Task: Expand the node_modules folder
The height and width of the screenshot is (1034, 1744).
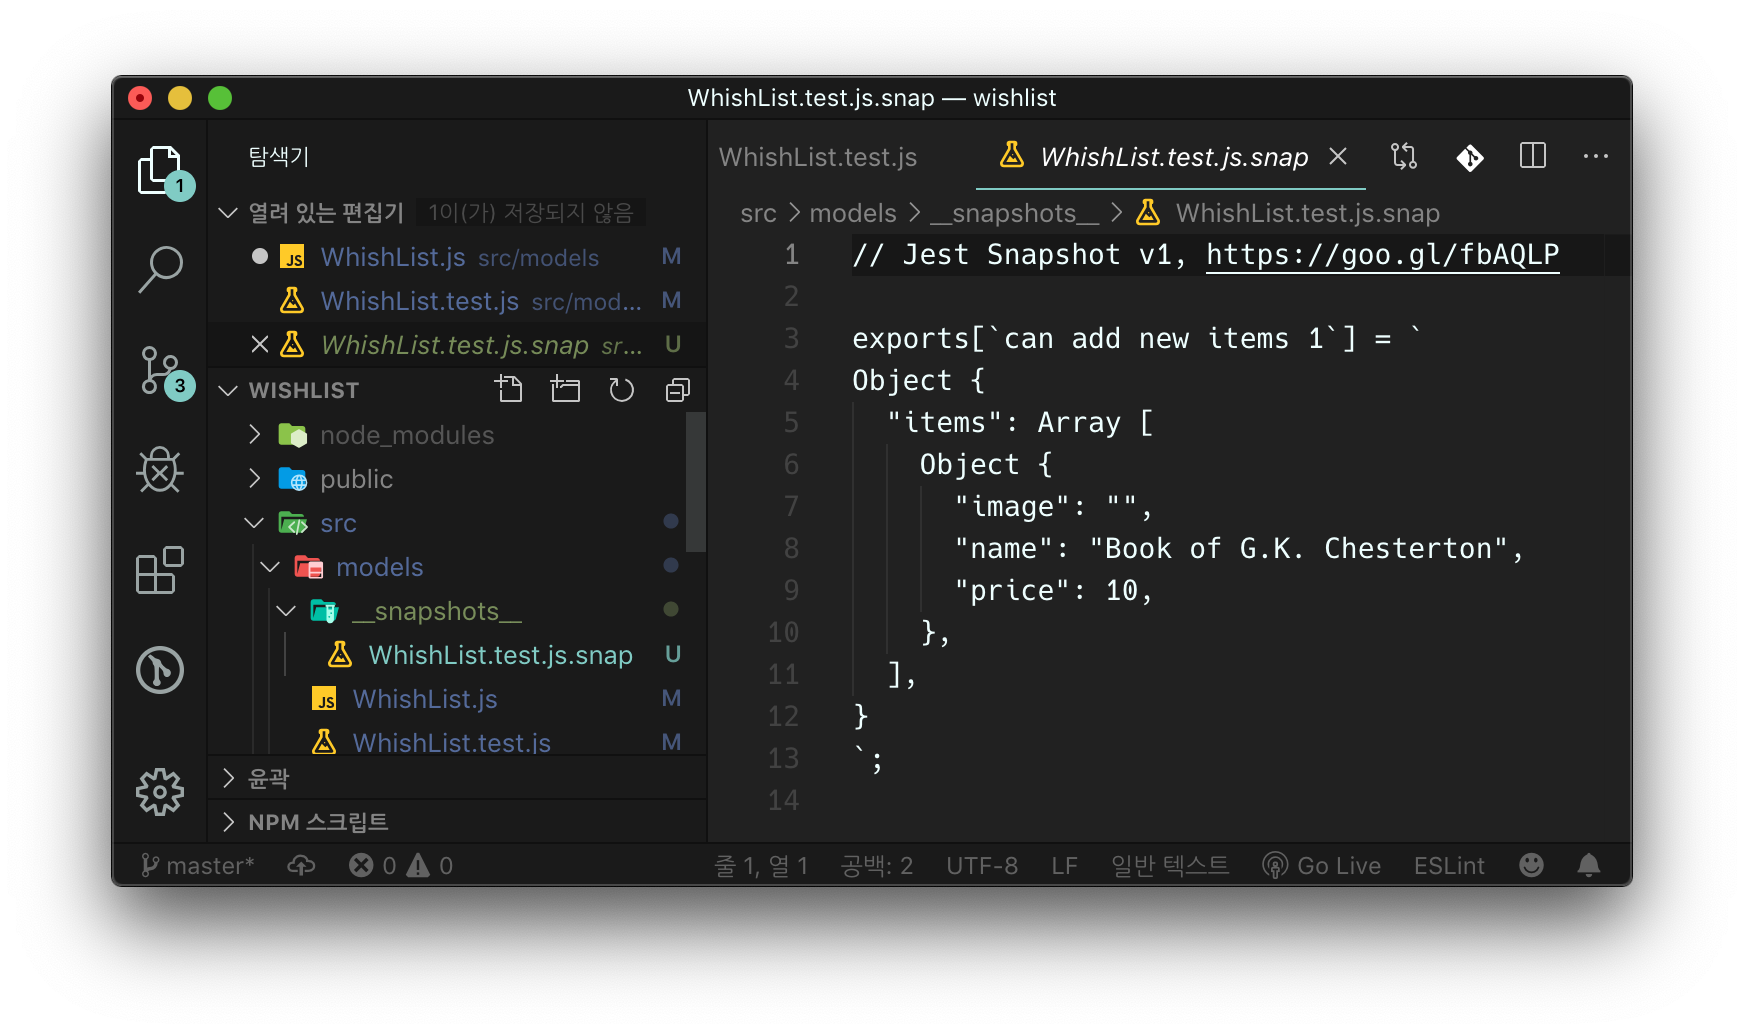Action: click(x=254, y=434)
